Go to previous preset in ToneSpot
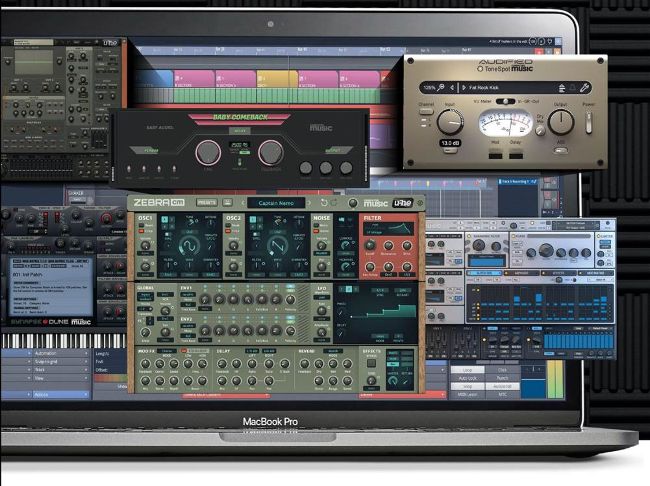Viewport: 650px width, 486px height. coord(452,87)
